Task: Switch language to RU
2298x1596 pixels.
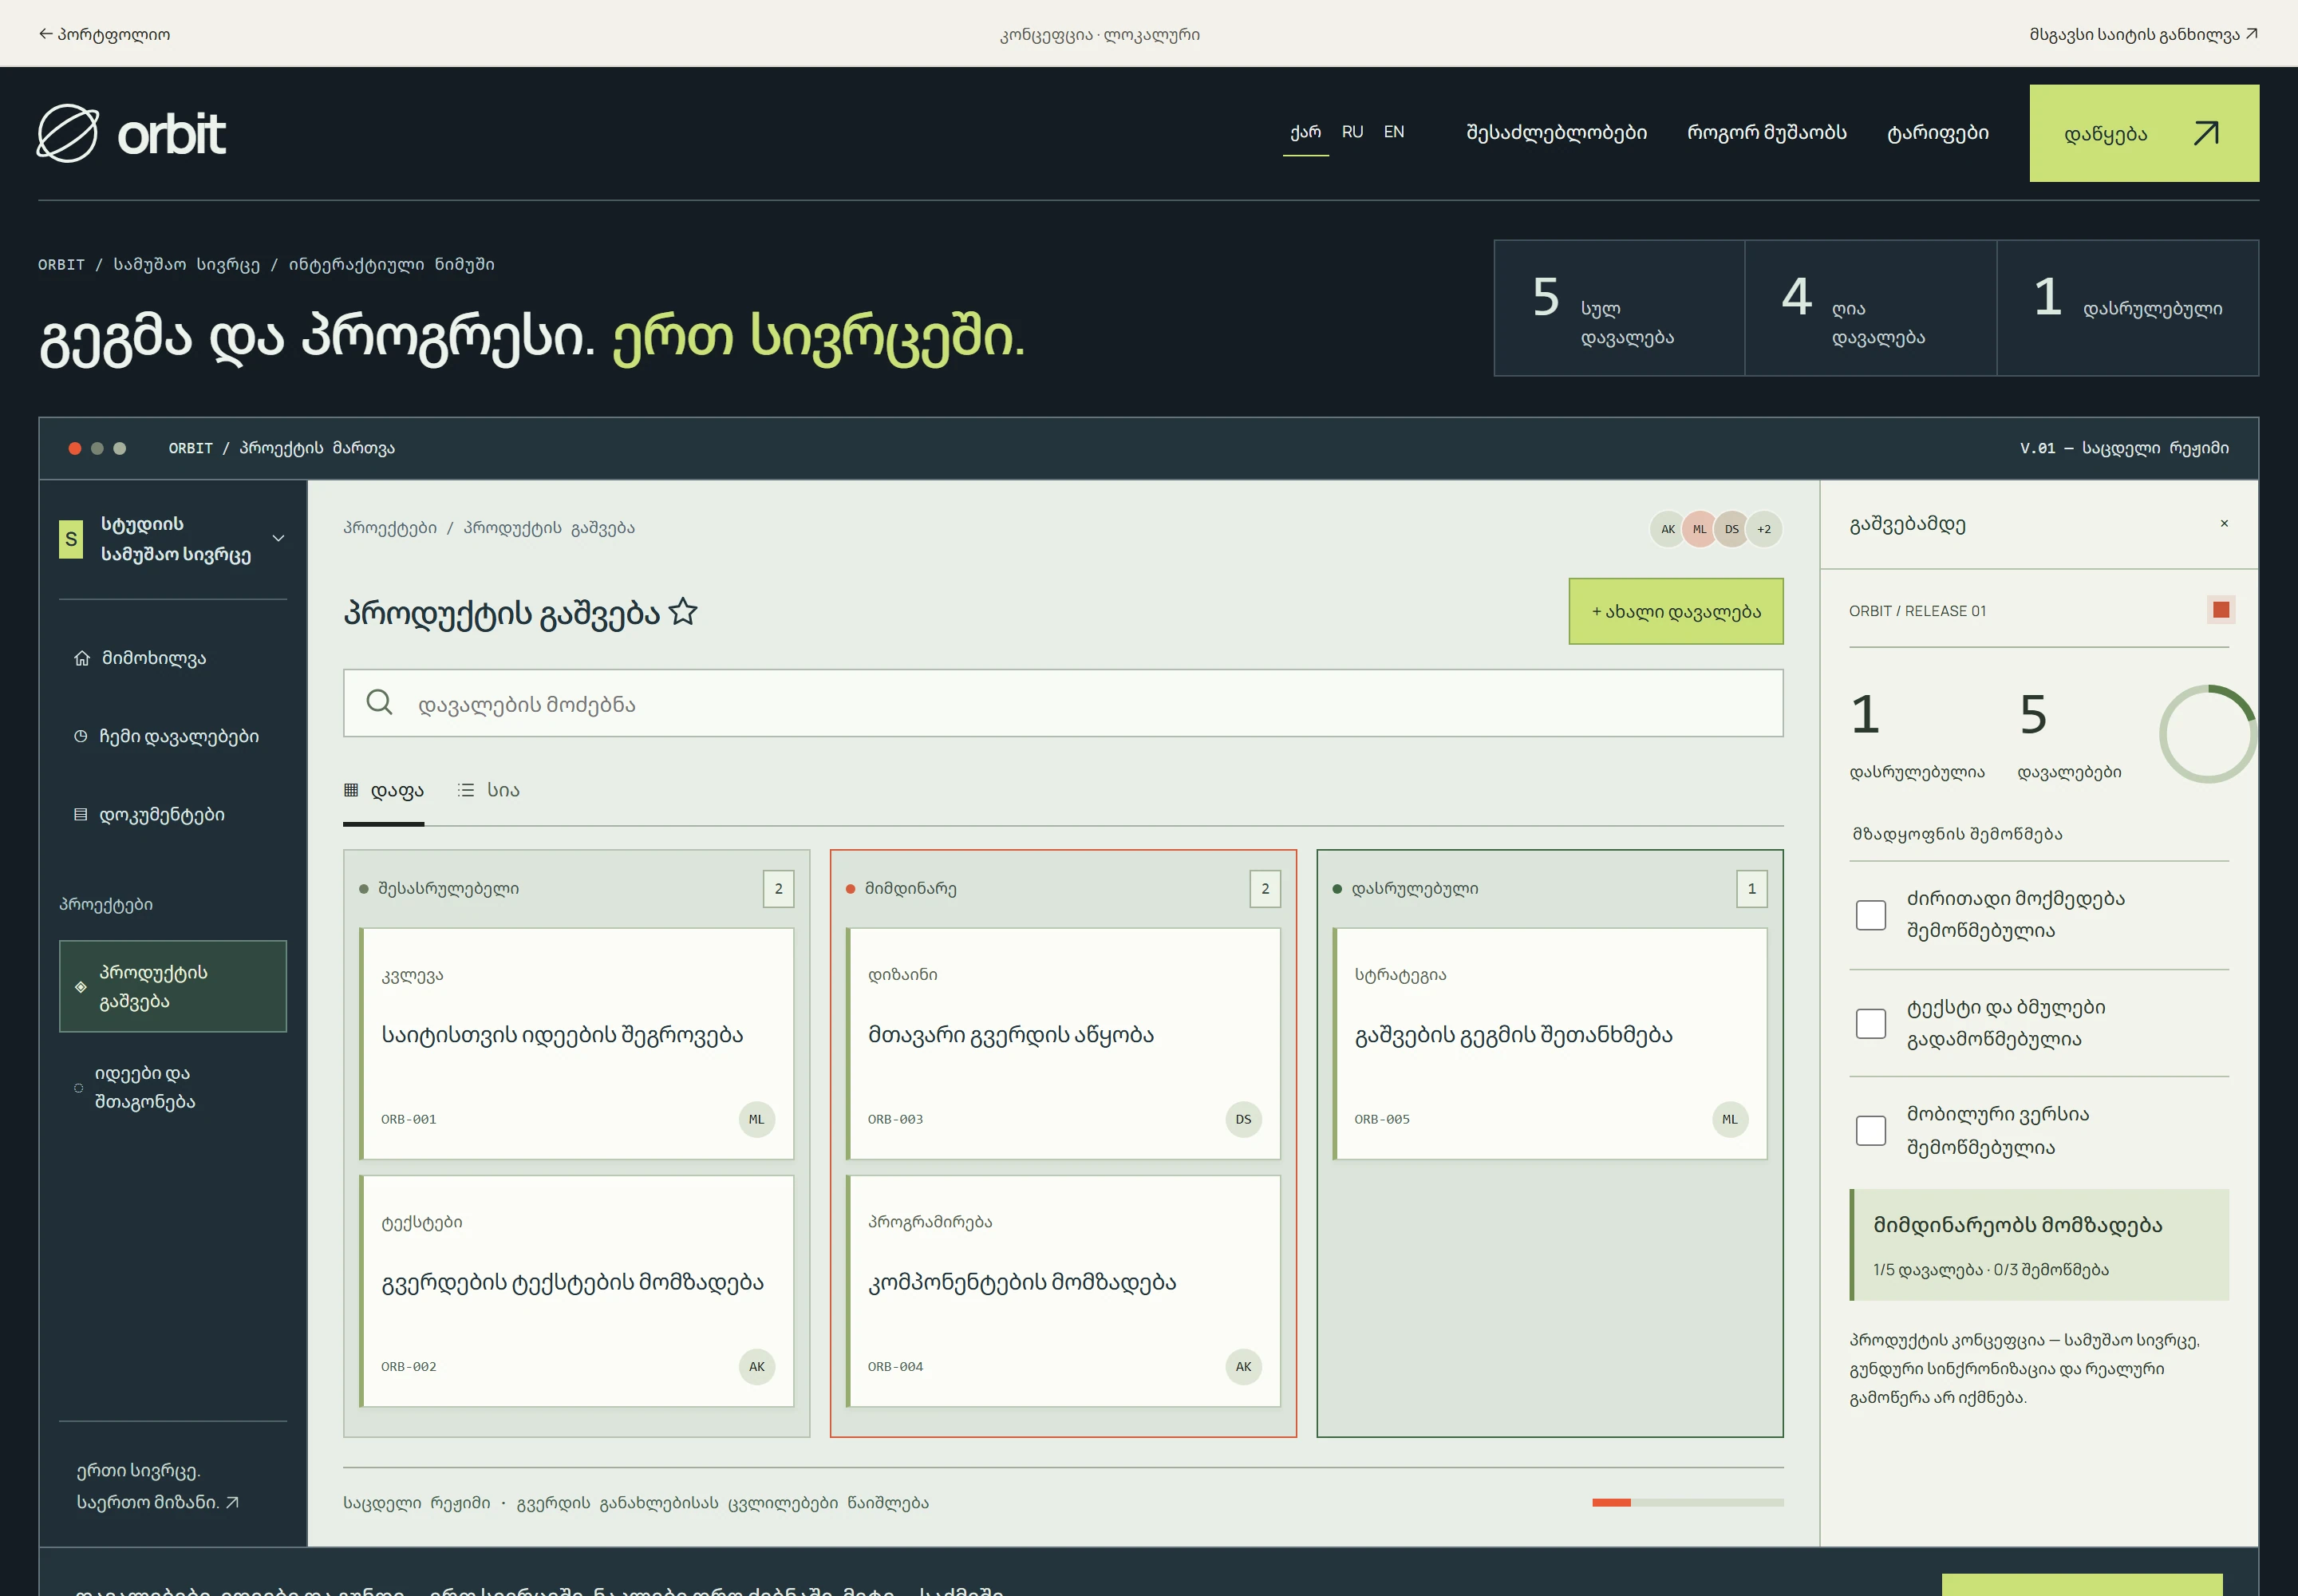Action: tap(1352, 132)
